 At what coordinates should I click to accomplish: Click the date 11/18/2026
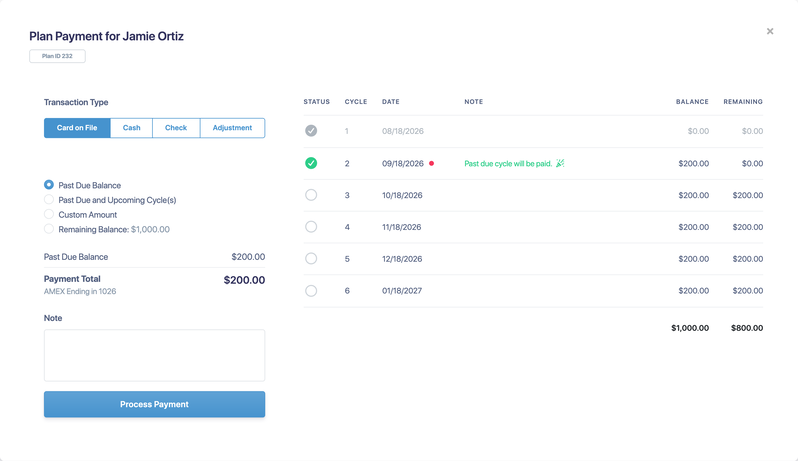402,227
